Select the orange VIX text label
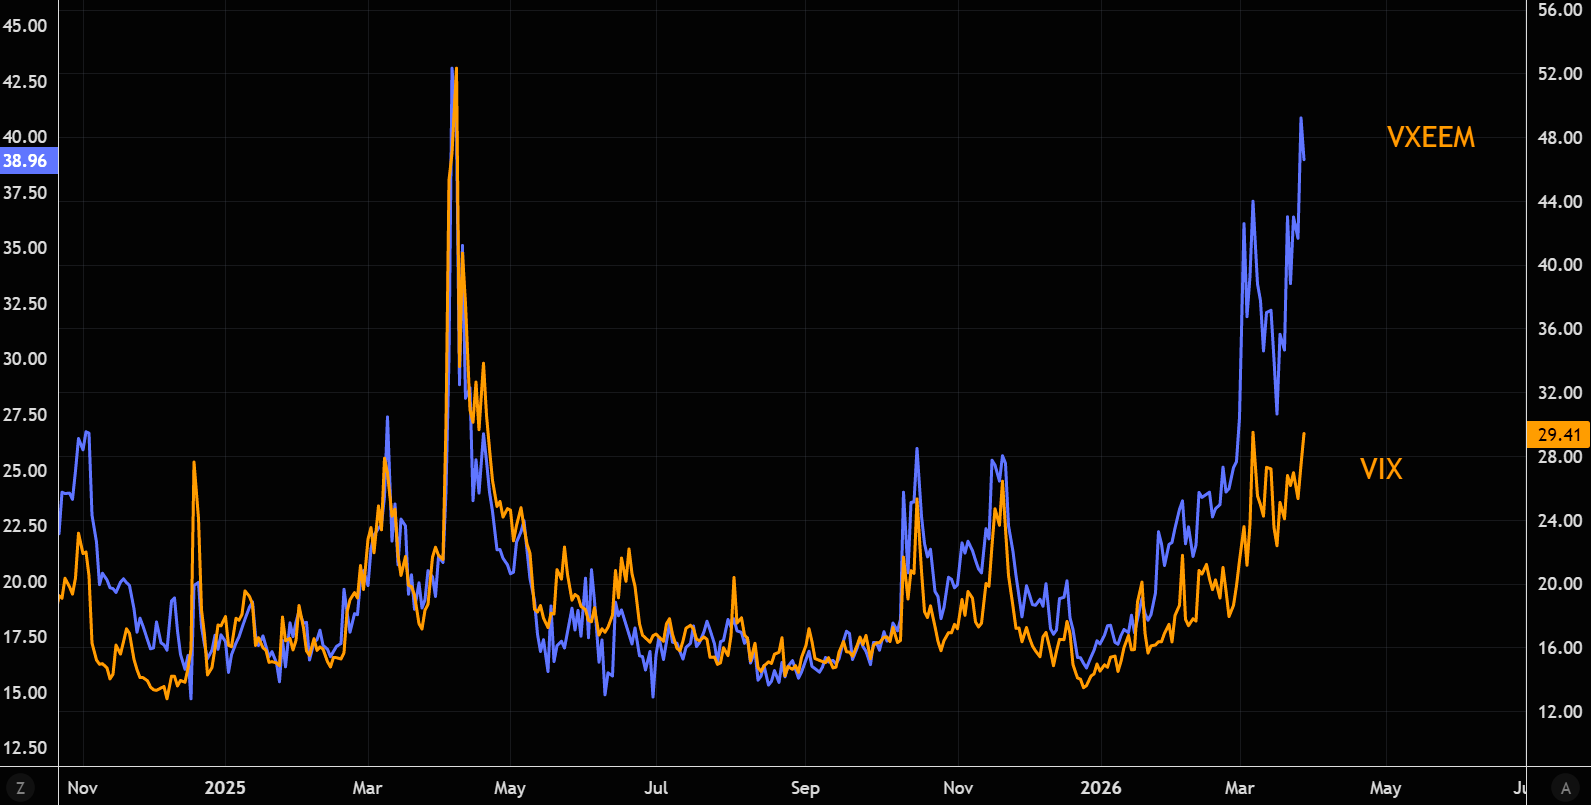1591x805 pixels. click(1381, 469)
